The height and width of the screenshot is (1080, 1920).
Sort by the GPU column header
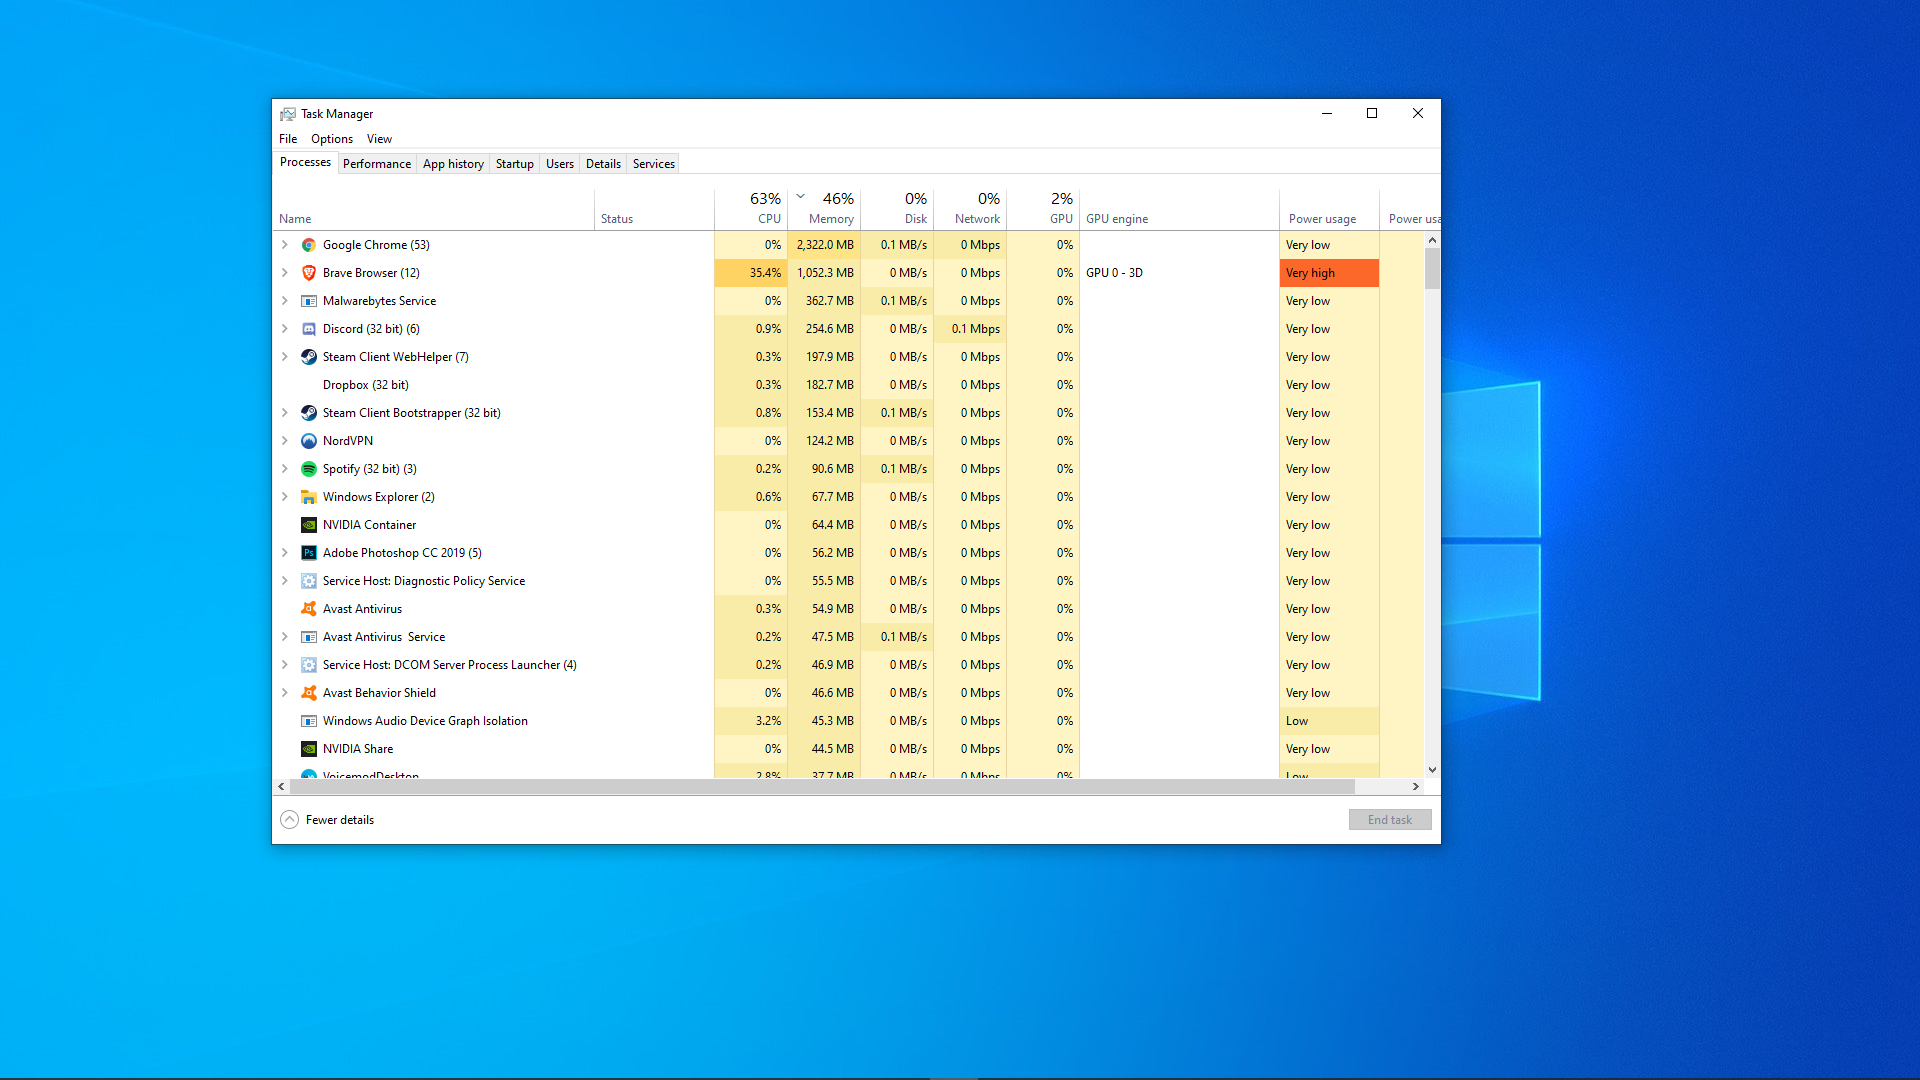[1043, 209]
